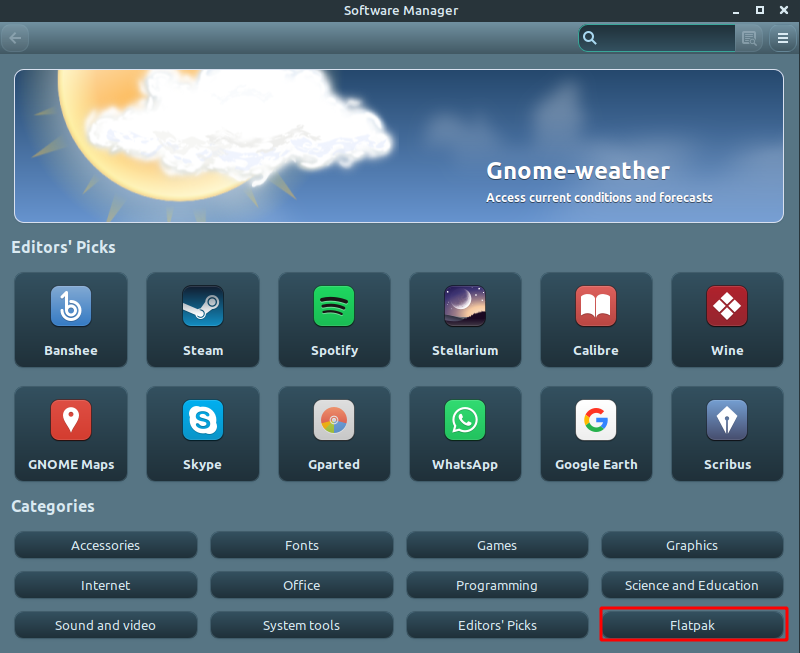Image resolution: width=800 pixels, height=653 pixels.
Task: Click the back navigation arrow
Action: pos(15,38)
